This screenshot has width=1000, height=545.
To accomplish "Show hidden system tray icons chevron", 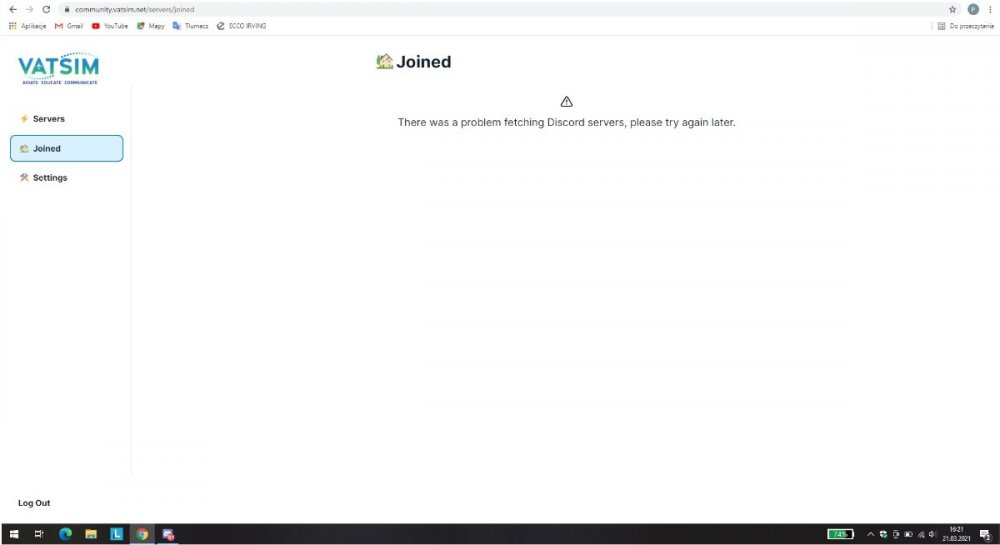I will coord(870,534).
